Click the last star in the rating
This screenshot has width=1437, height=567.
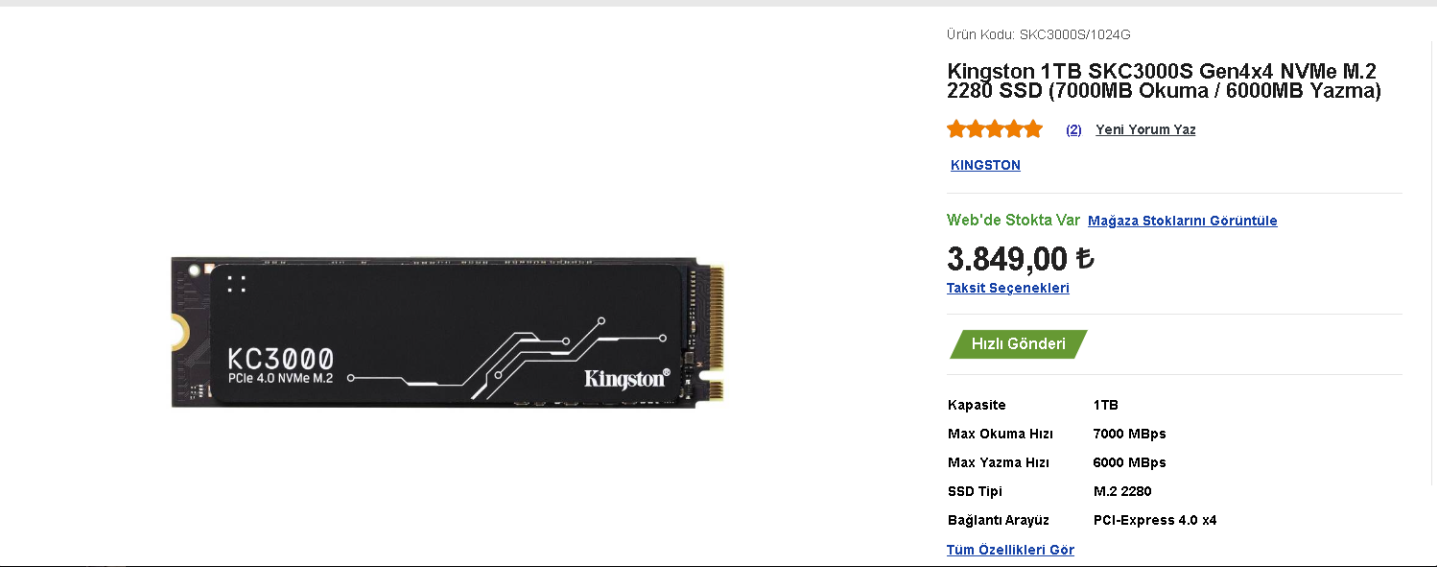1033,129
